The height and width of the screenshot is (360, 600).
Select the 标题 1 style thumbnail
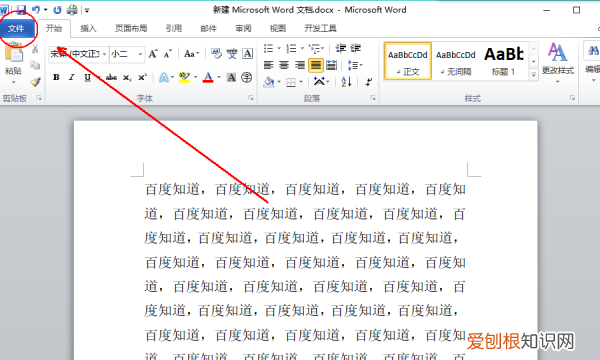(504, 61)
